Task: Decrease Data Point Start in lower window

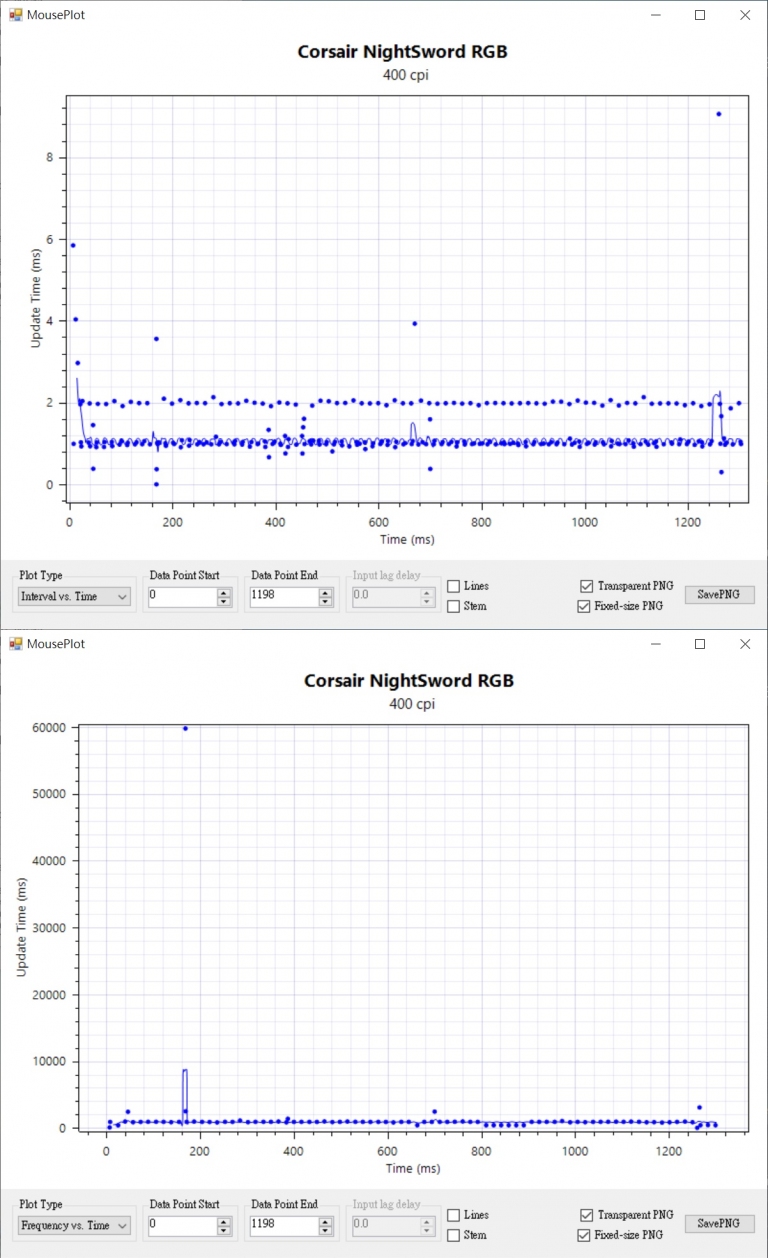Action: pyautogui.click(x=225, y=1230)
